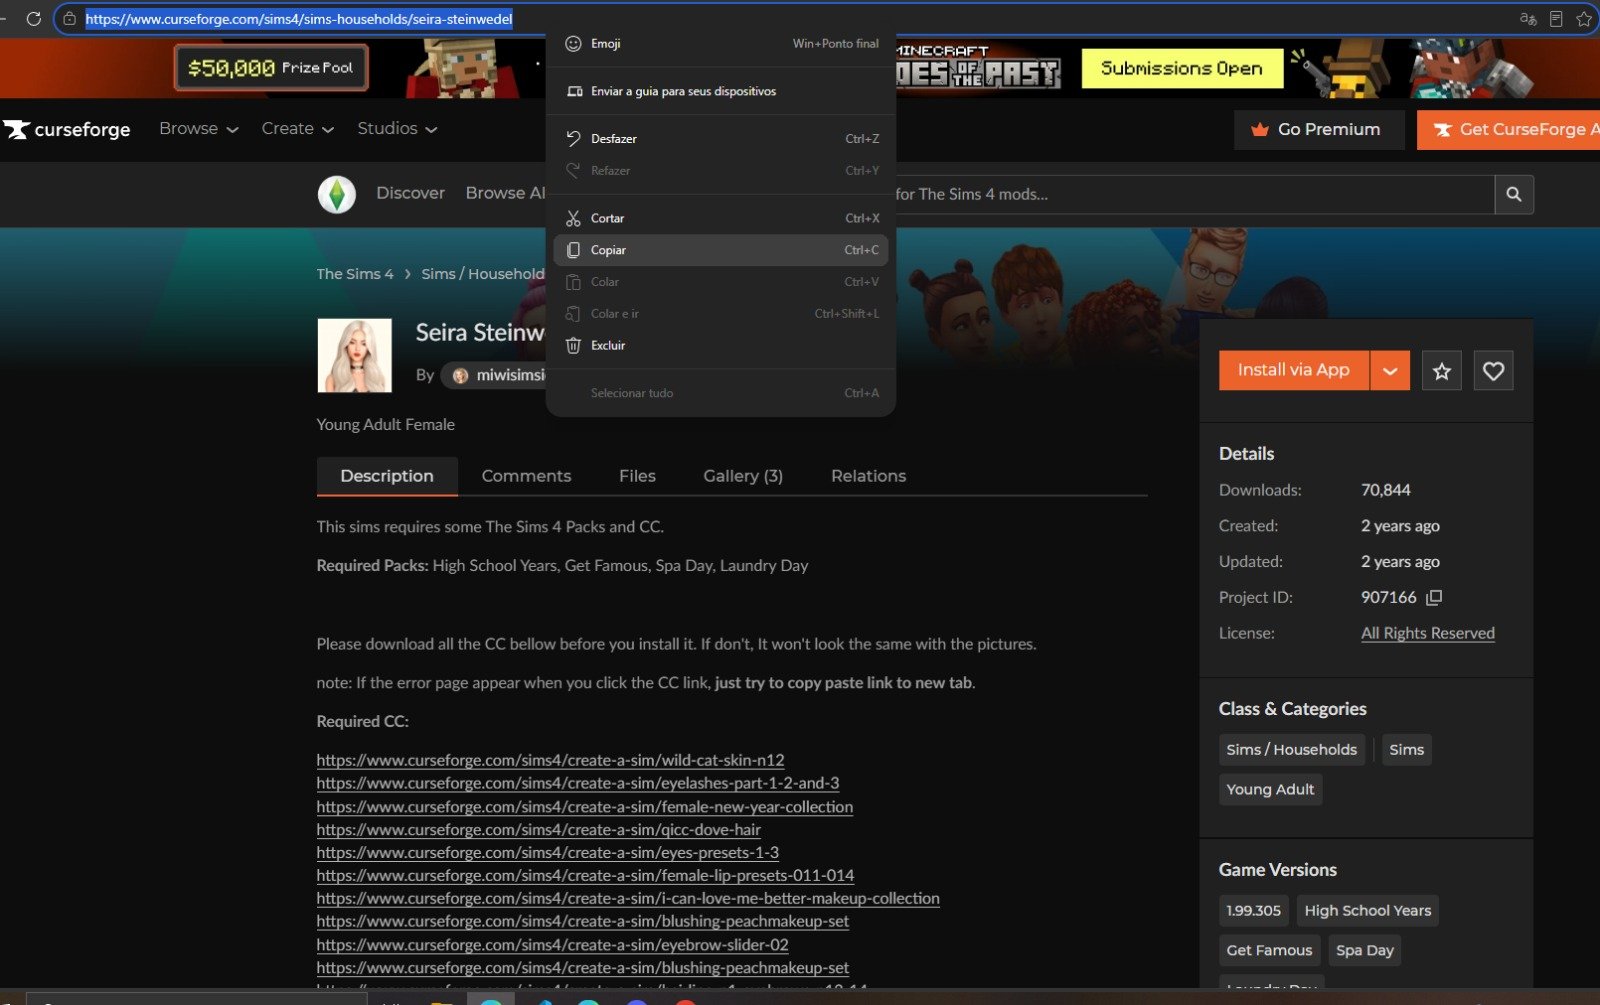
Task: Open the reader view icon in address bar
Action: 1556,19
